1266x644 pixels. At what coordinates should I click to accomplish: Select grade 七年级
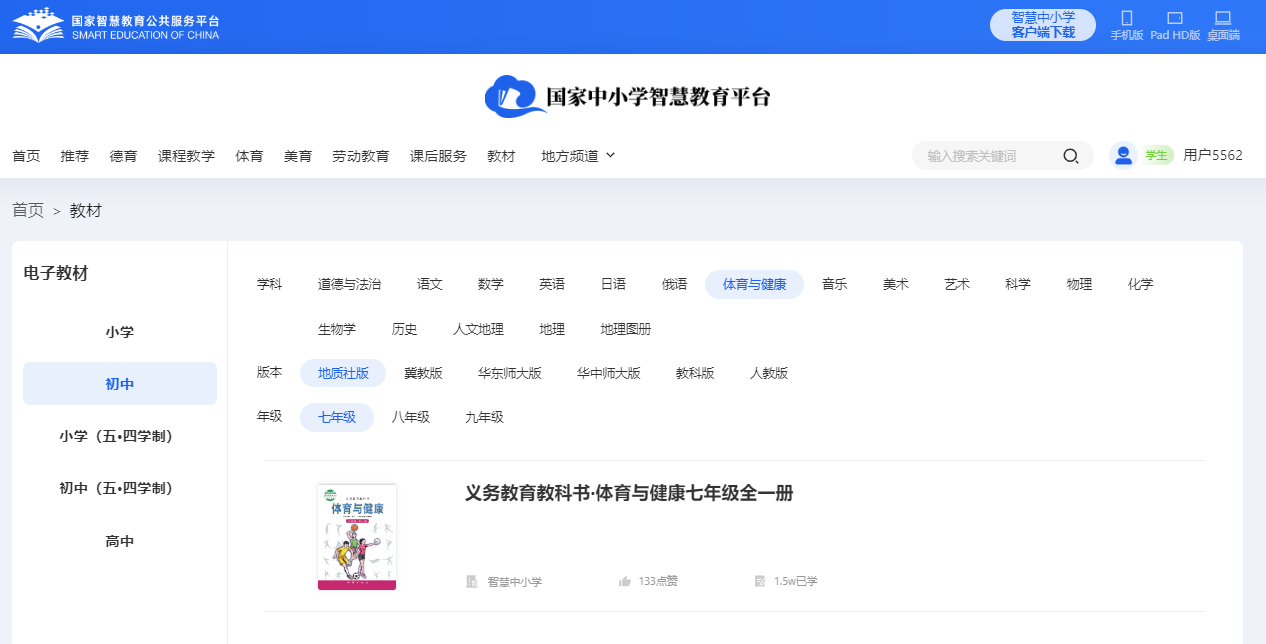pos(337,417)
